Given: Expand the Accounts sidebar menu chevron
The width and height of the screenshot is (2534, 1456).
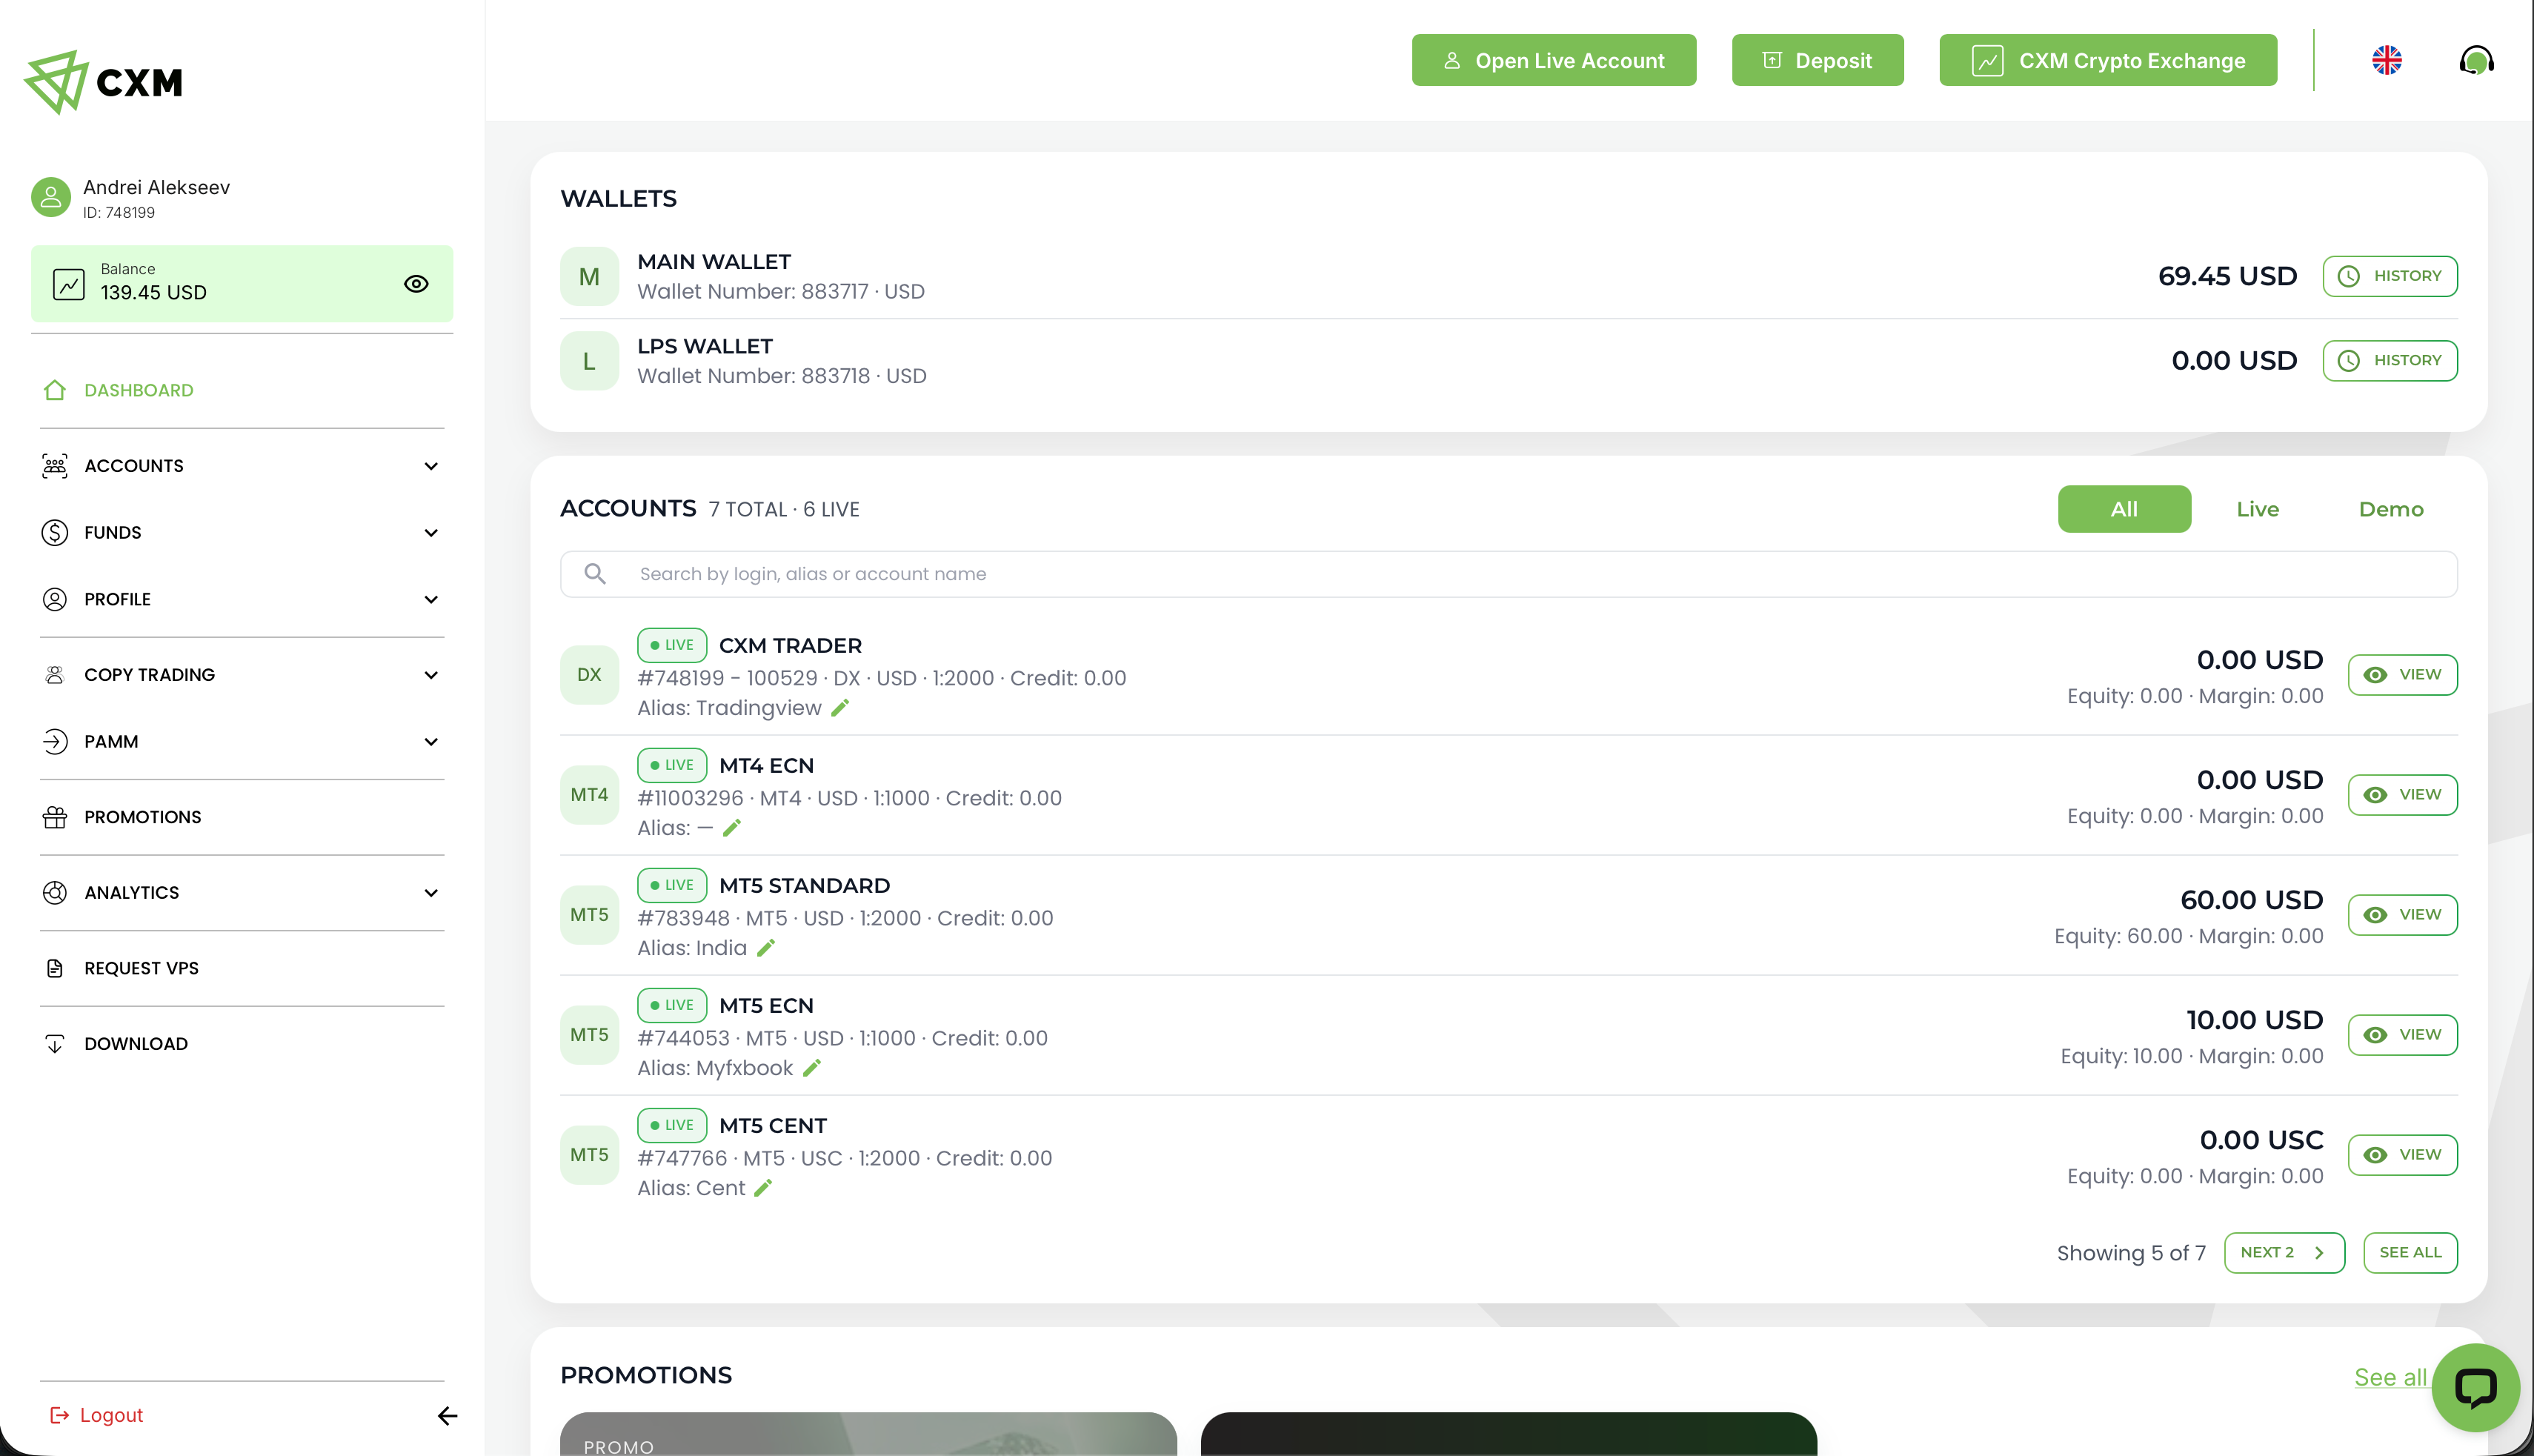Looking at the screenshot, I should click(x=431, y=466).
